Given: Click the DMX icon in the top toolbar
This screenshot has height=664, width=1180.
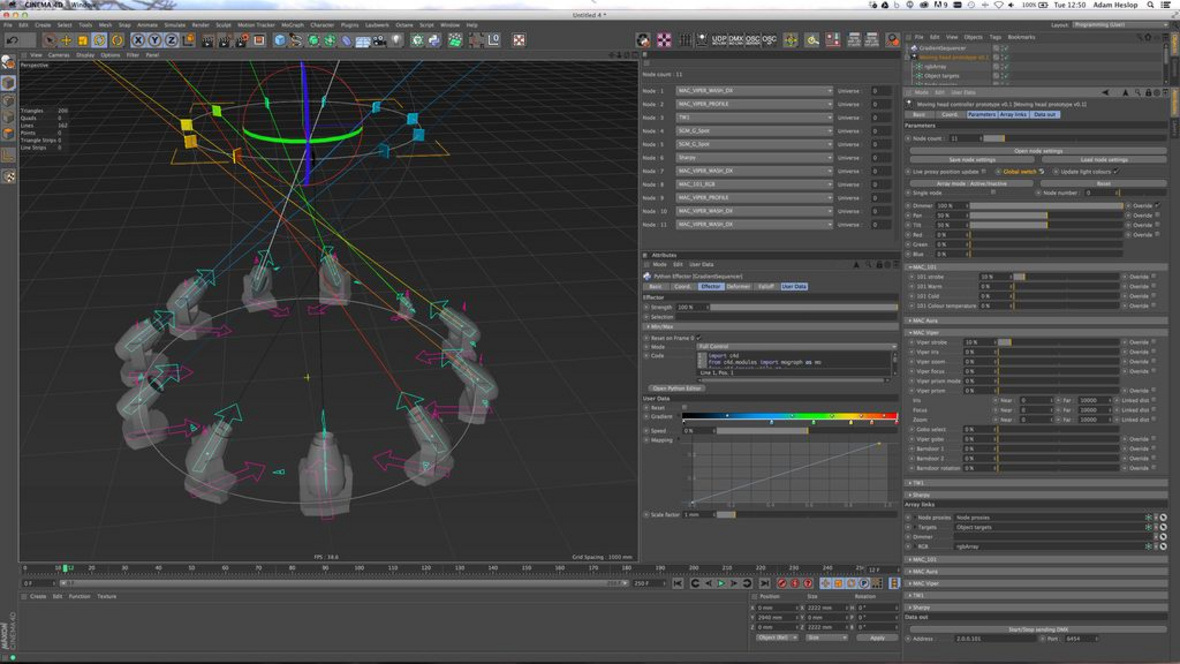Looking at the screenshot, I should pyautogui.click(x=736, y=40).
